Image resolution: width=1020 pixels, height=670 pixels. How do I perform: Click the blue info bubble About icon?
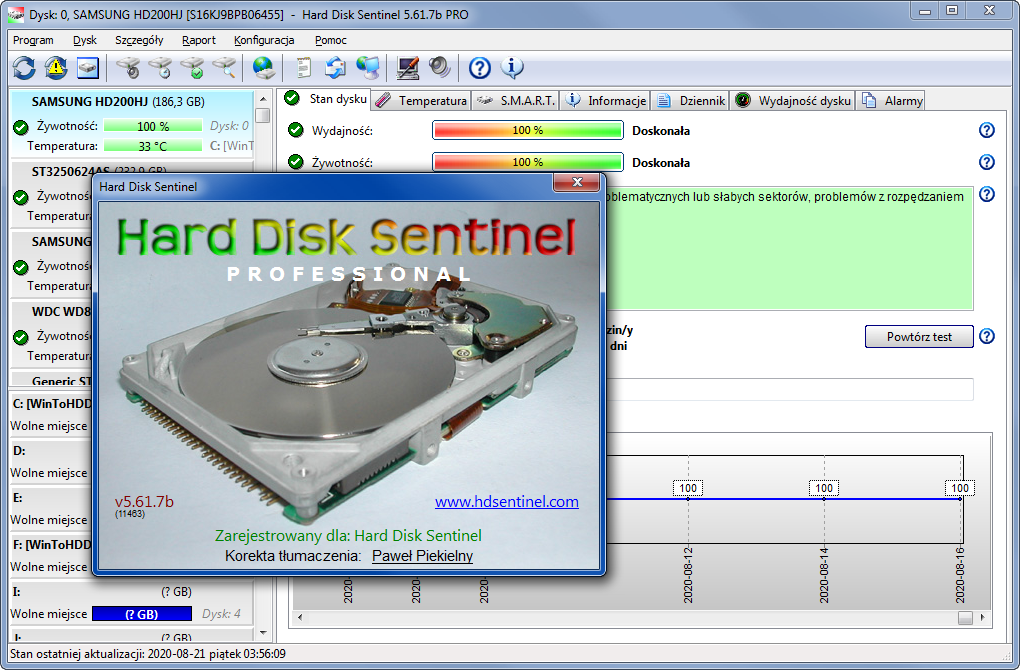(512, 68)
